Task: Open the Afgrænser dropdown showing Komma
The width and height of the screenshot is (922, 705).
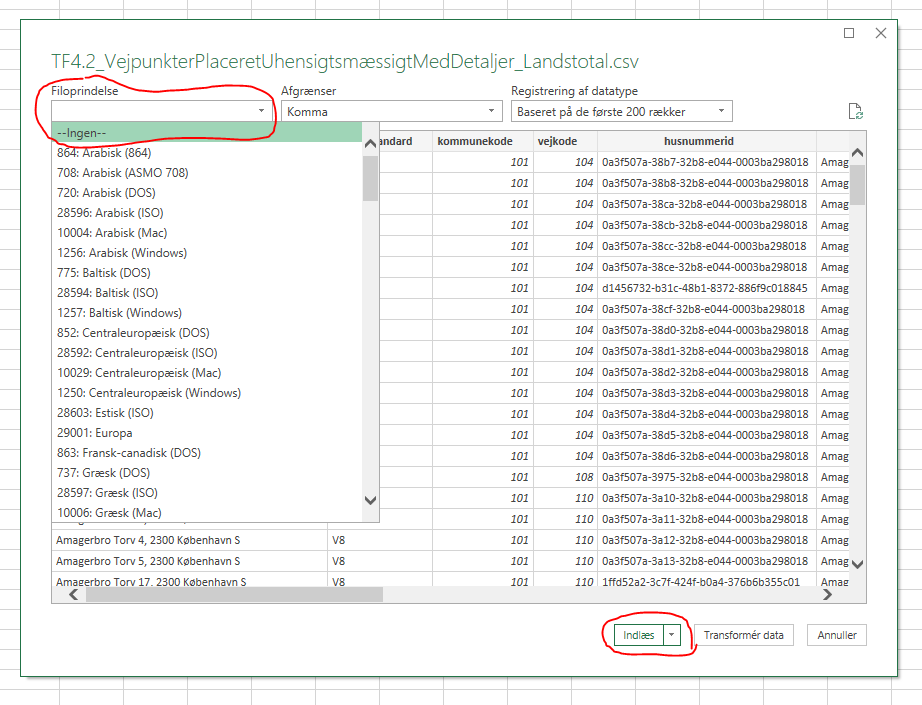Action: coord(392,111)
